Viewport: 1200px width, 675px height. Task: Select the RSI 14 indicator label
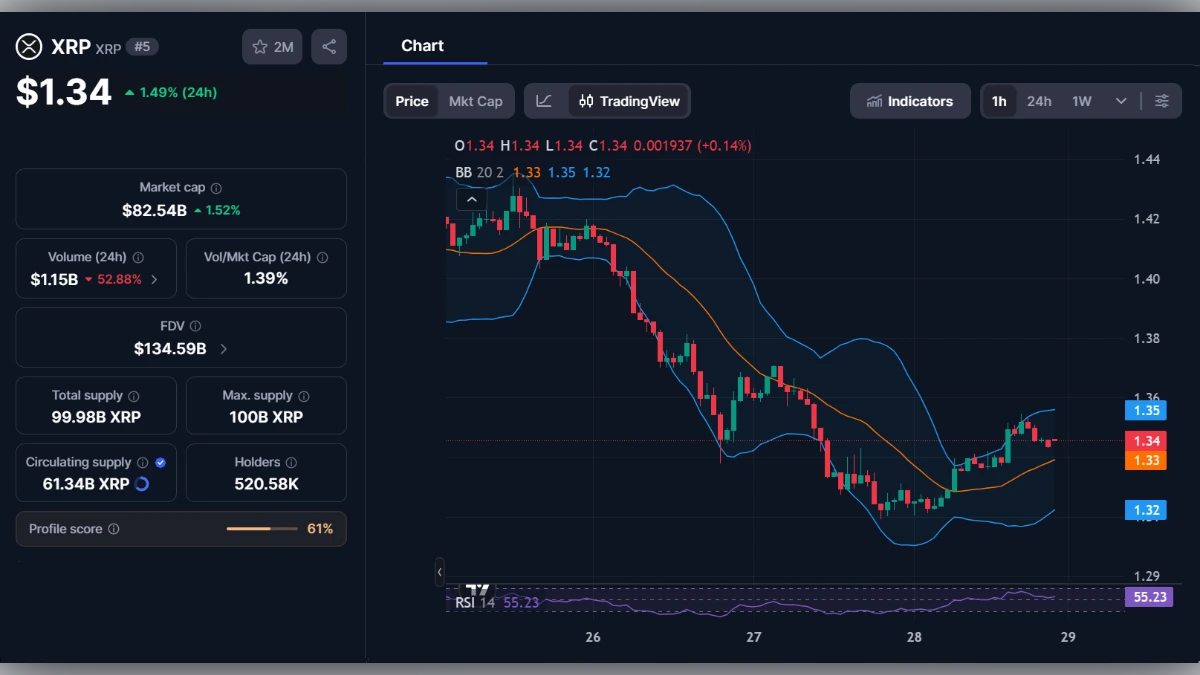[475, 602]
